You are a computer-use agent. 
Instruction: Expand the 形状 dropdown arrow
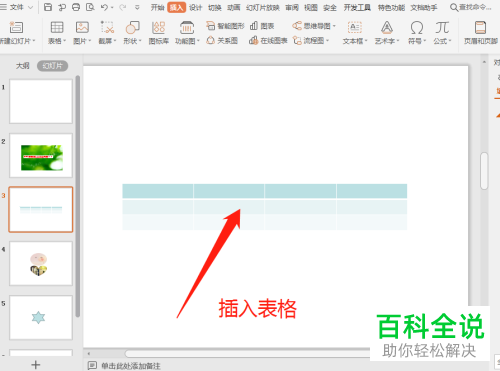coord(140,41)
